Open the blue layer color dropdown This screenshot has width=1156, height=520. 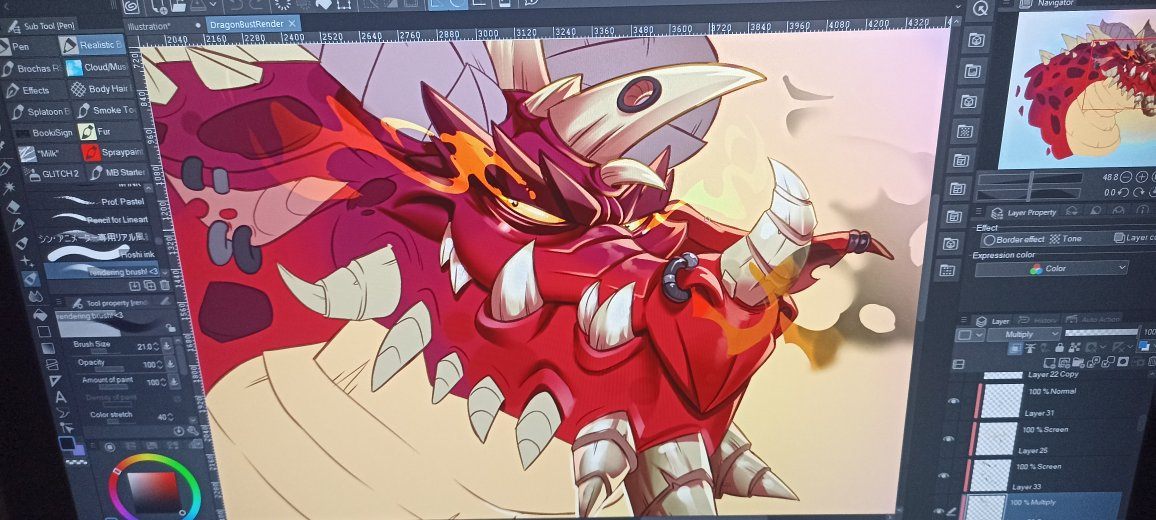click(x=1146, y=345)
